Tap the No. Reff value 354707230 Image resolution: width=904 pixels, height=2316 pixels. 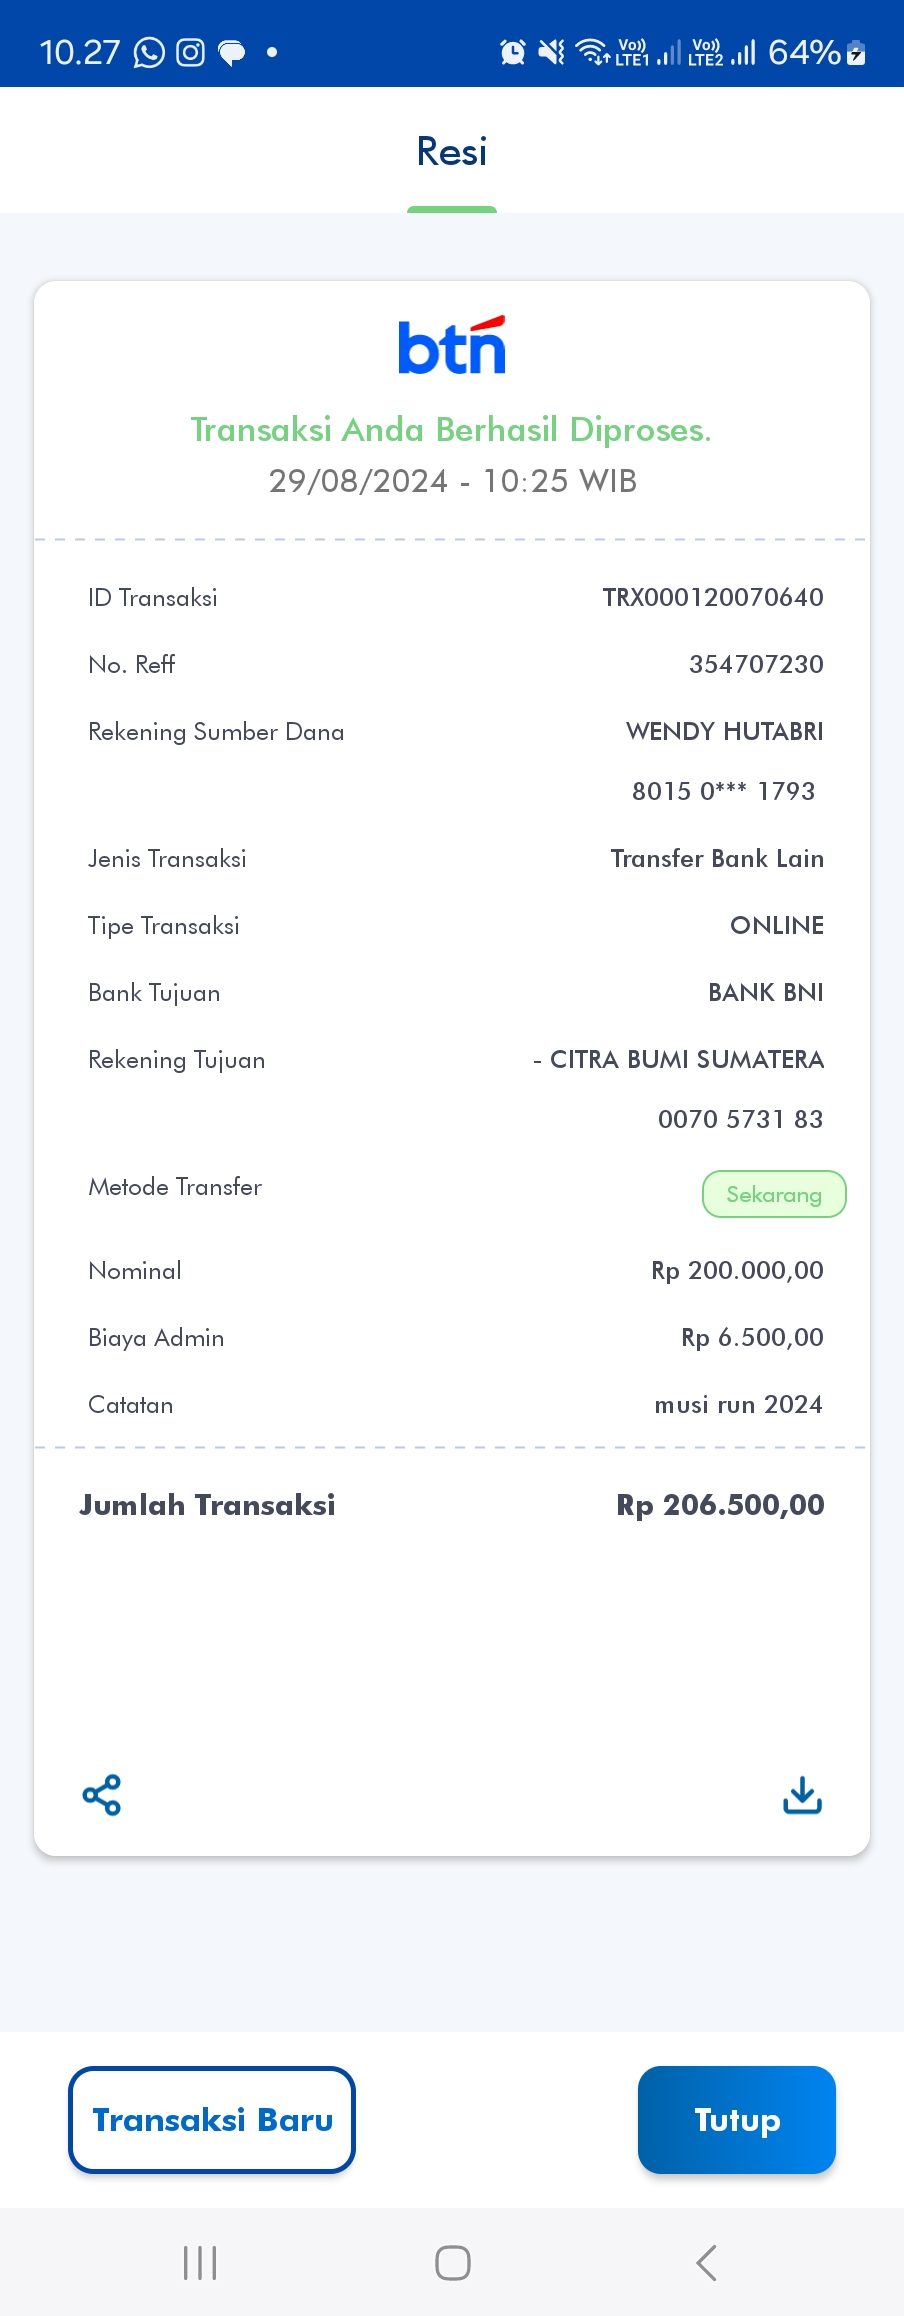point(756,664)
